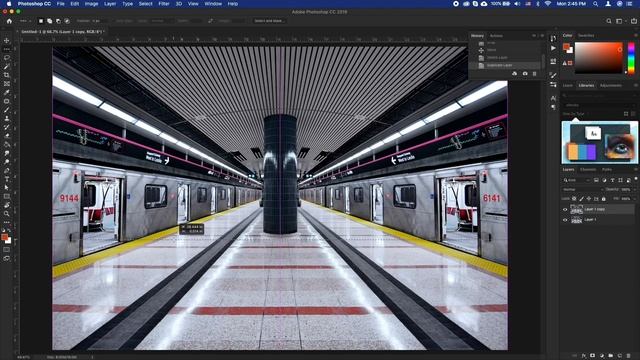Toggle lock position icon
Screen dimensions: 640x360
point(589,199)
